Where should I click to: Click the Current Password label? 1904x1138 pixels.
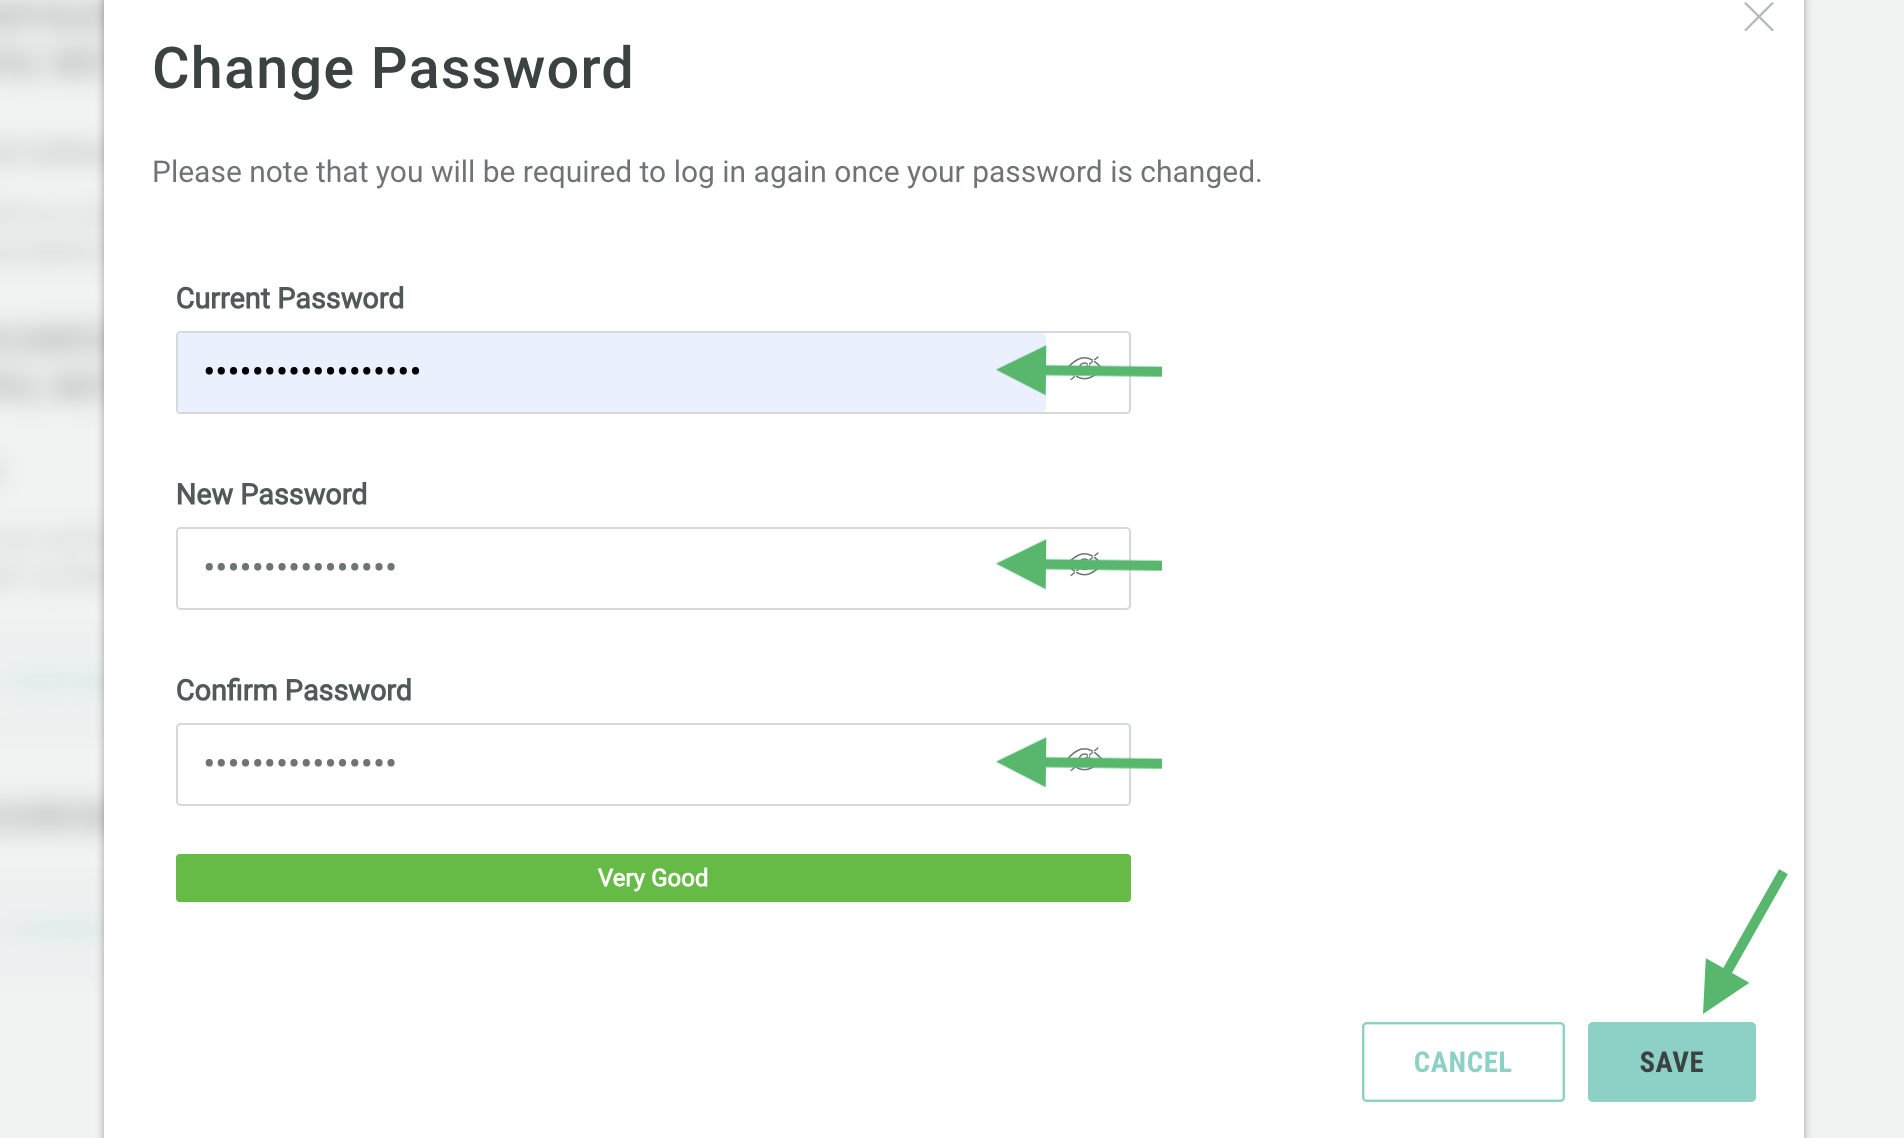(290, 298)
